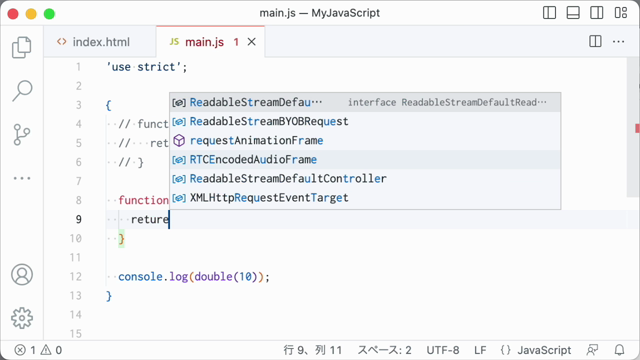Change language mode from JavaScript
This screenshot has height=360, width=640.
point(544,350)
